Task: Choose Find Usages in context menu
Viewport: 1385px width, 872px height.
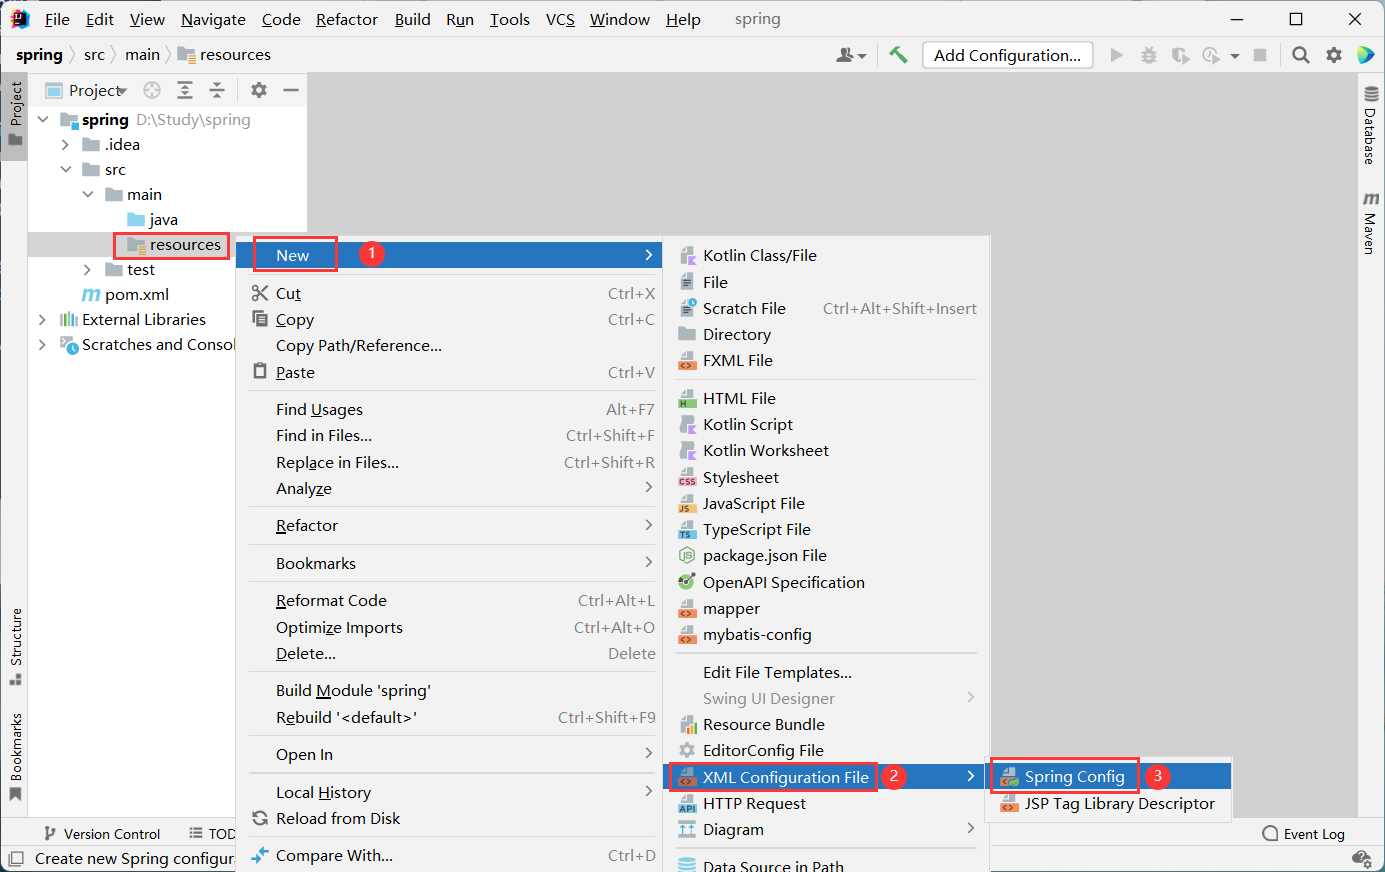Action: coord(449,409)
